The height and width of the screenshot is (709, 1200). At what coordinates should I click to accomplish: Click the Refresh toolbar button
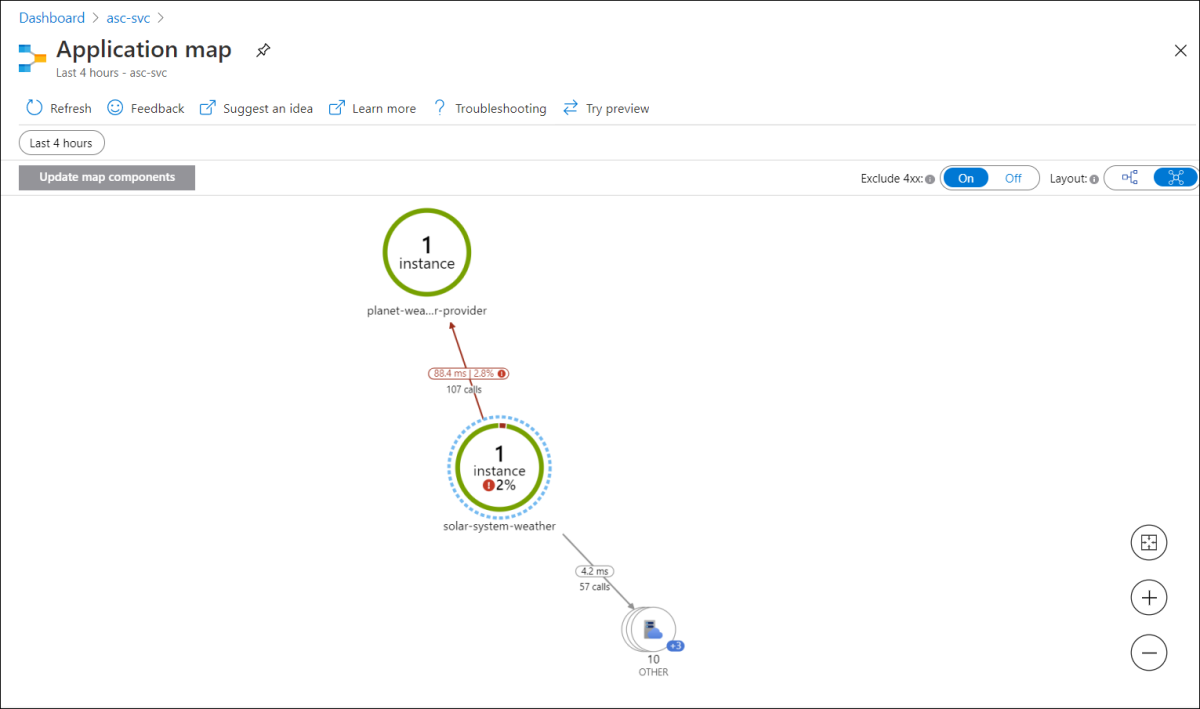[59, 108]
